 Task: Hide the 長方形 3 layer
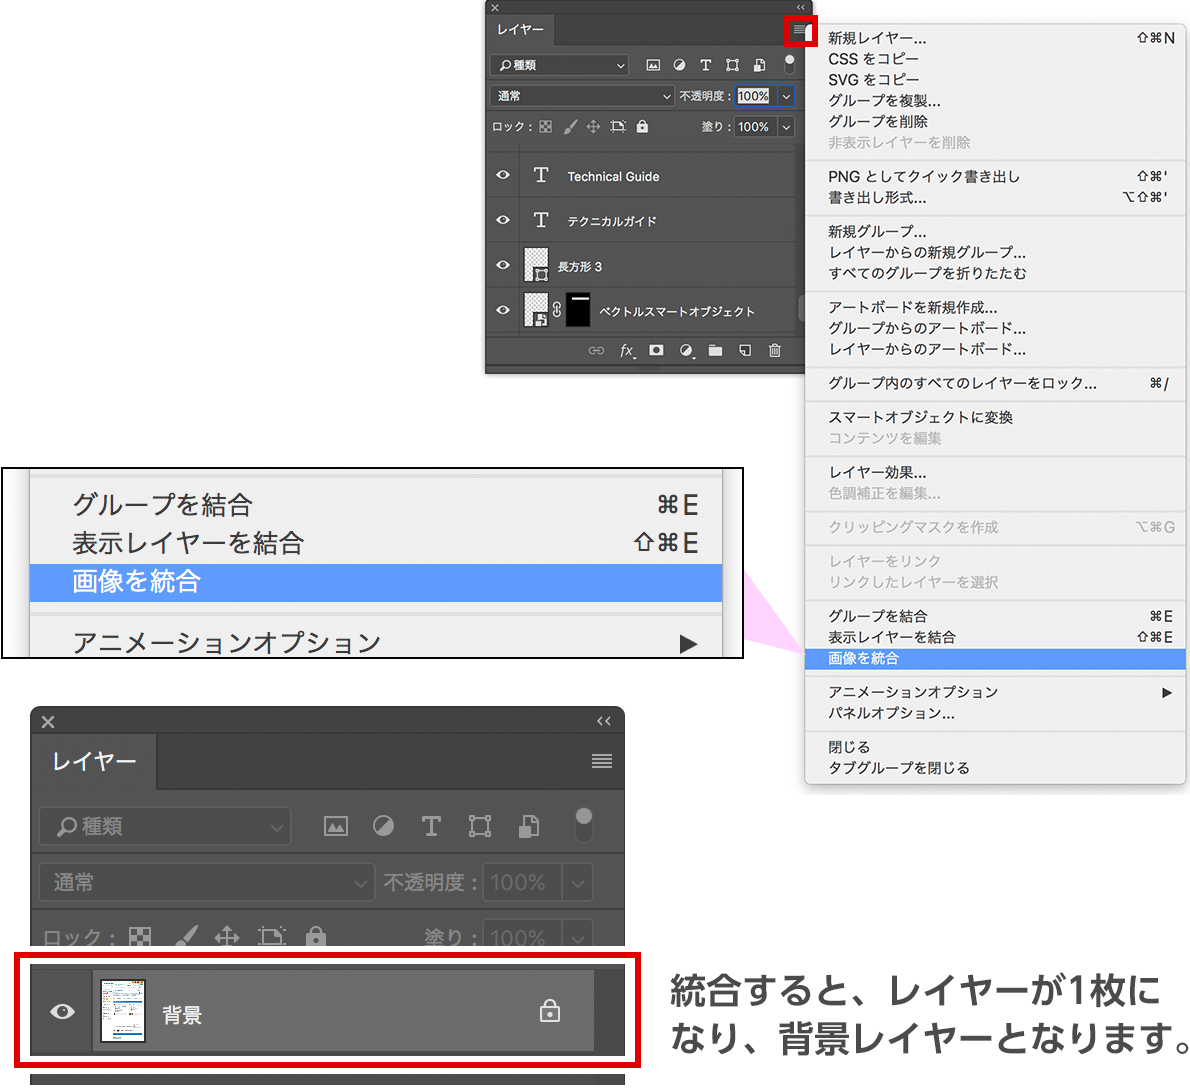pyautogui.click(x=502, y=265)
